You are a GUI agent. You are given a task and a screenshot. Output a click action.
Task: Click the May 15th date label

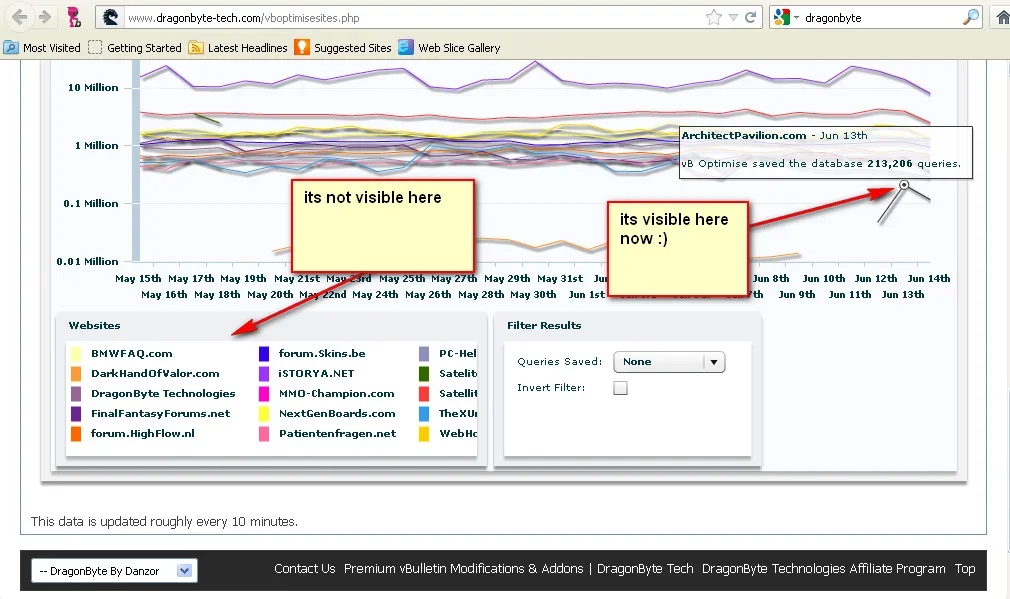point(138,278)
